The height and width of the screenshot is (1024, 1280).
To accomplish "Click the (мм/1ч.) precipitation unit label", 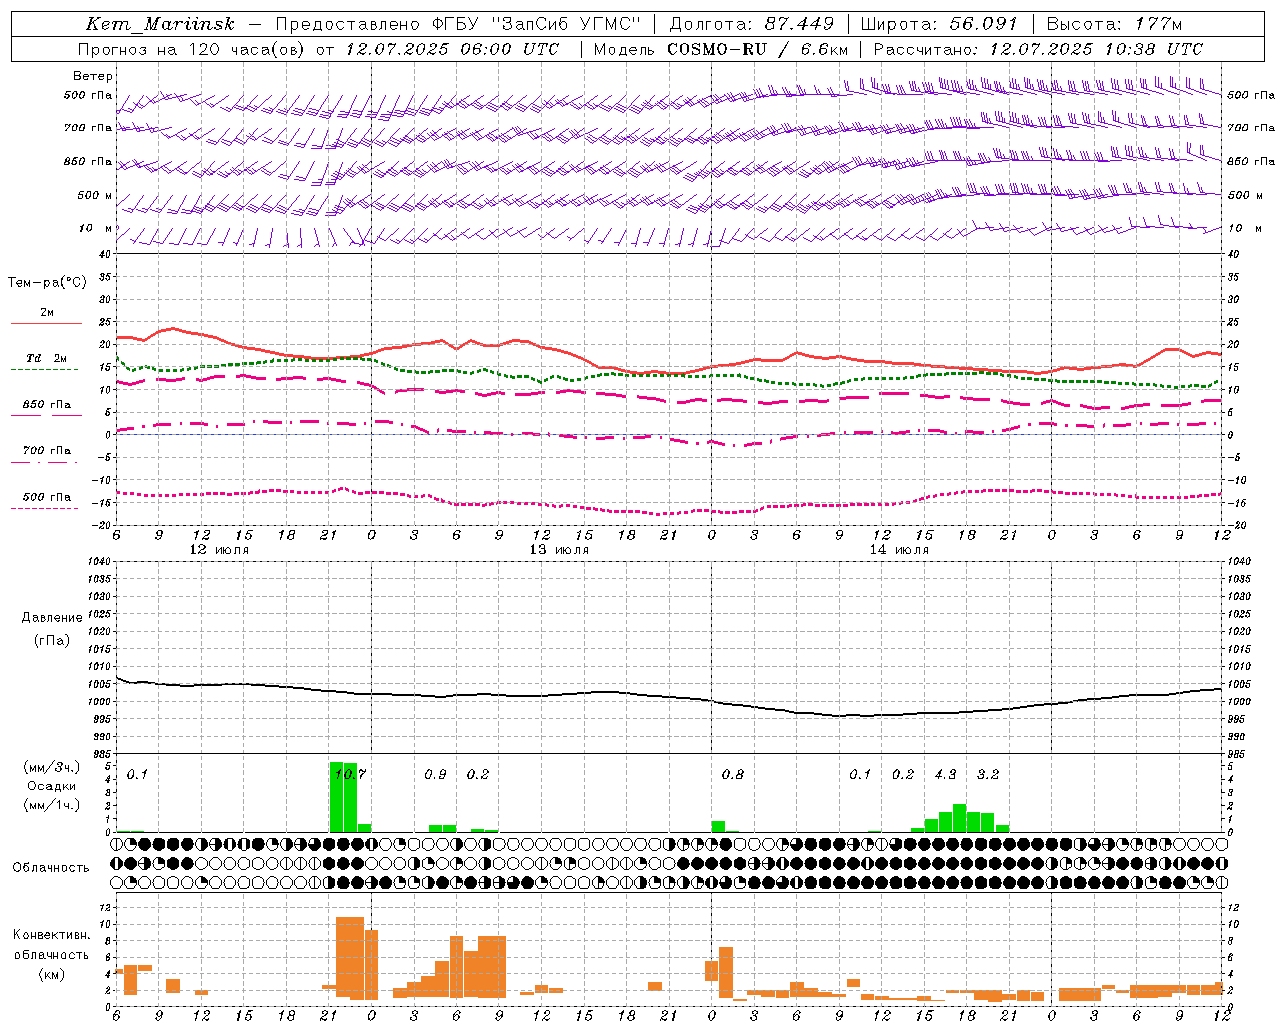I will pos(51,805).
